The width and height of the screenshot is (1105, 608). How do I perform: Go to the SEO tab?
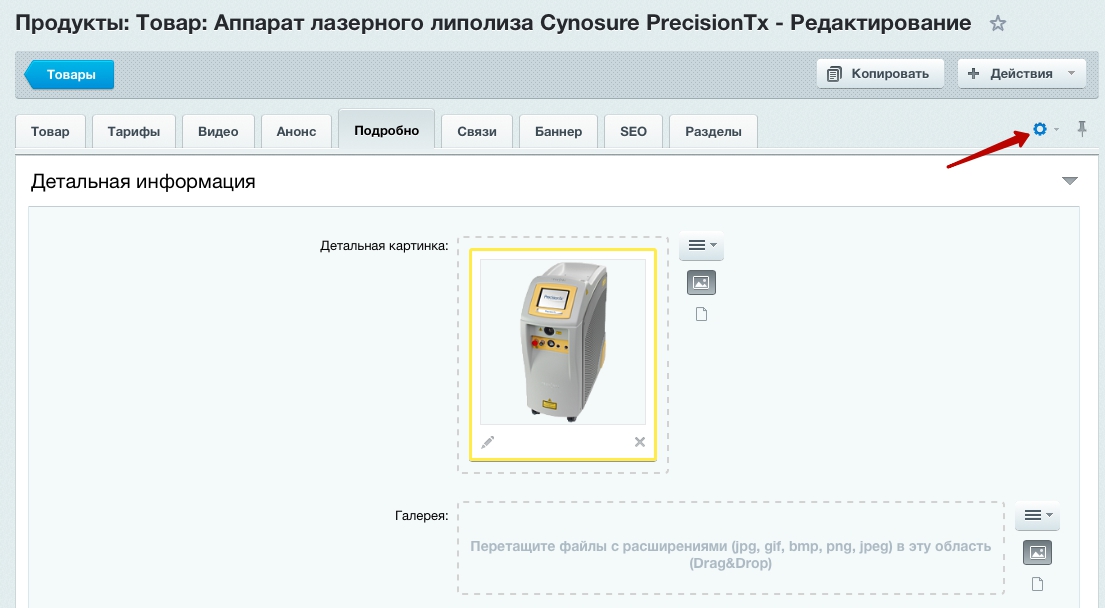tap(634, 132)
